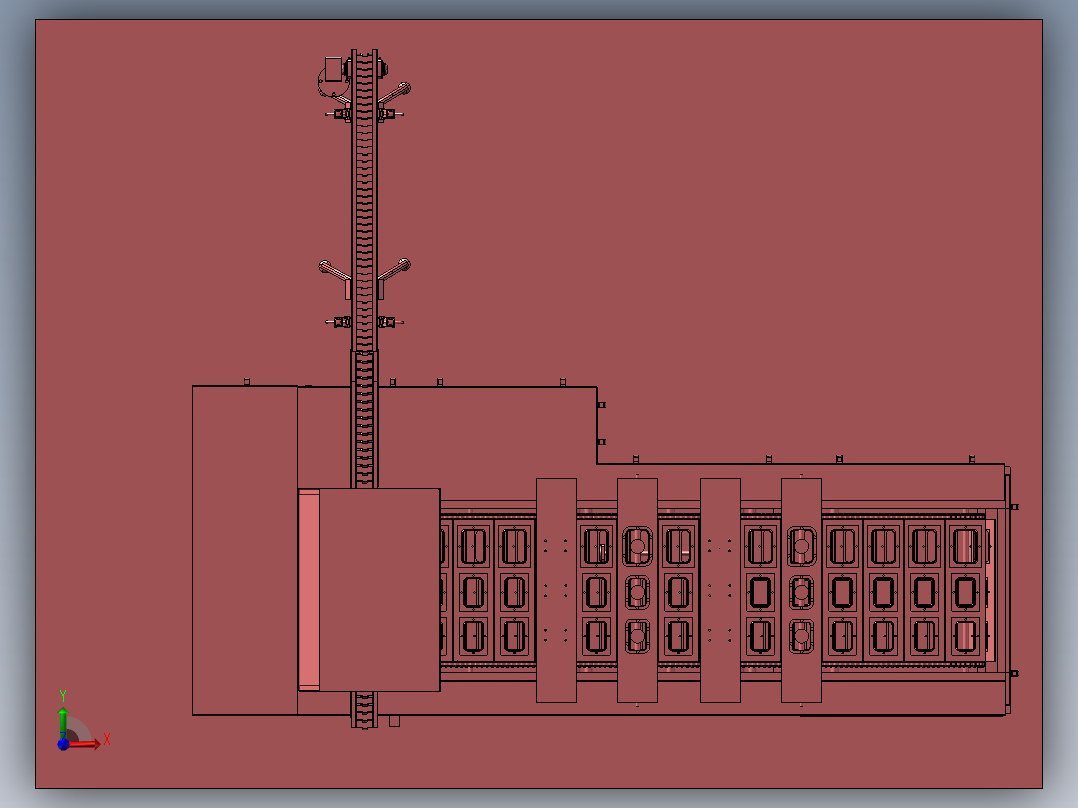The width and height of the screenshot is (1078, 808).
Task: Select the light pink highlighted strip
Action: pos(309,589)
